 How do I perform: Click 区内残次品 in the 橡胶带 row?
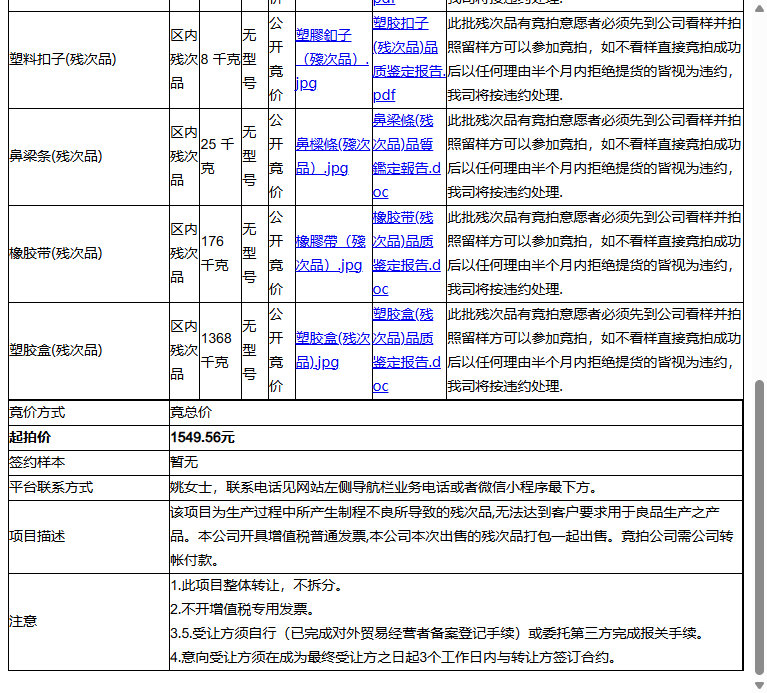pos(184,253)
